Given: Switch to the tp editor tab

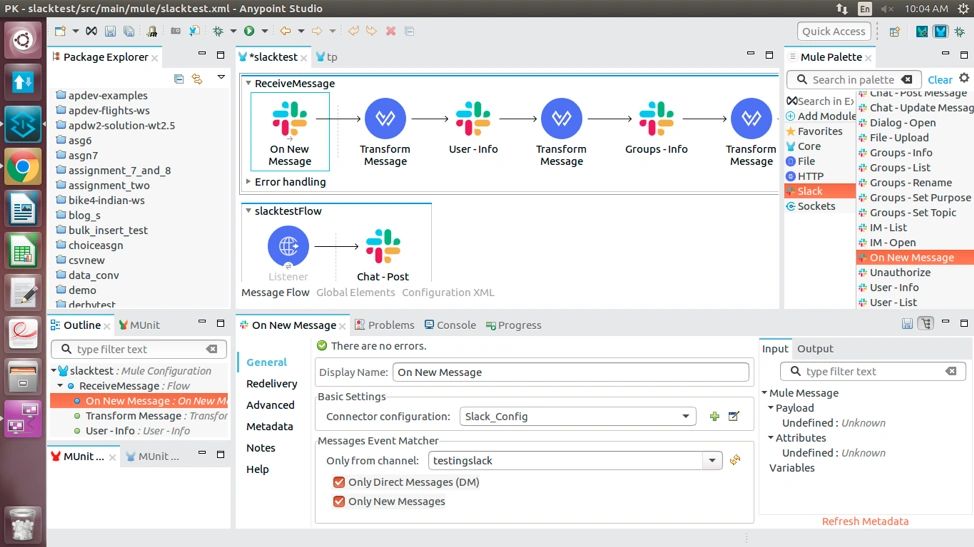Looking at the screenshot, I should [x=327, y=57].
